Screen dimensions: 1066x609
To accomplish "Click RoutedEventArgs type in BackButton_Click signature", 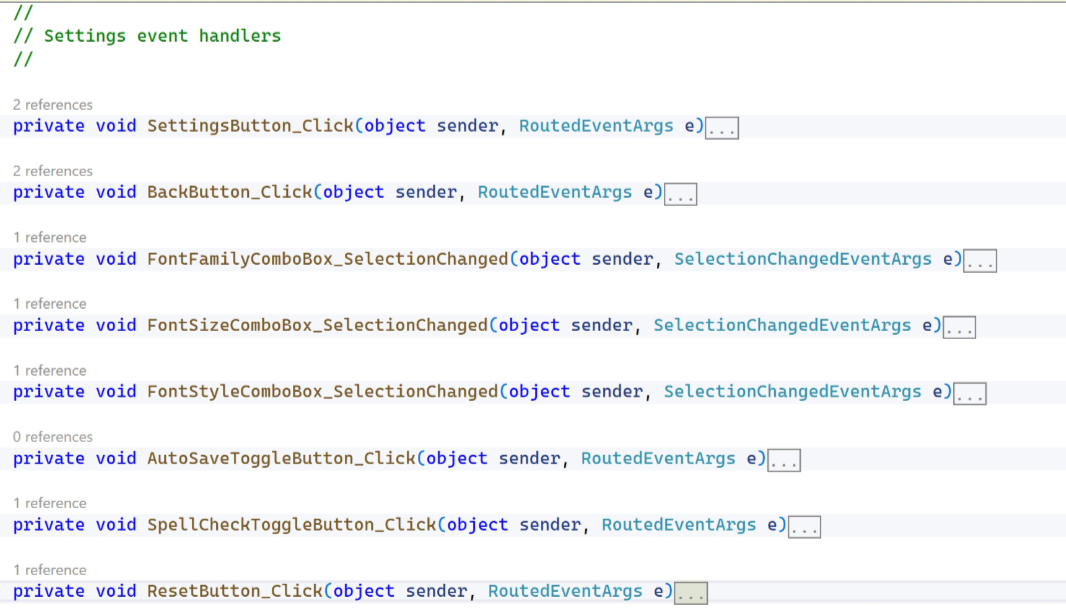I will pos(555,192).
